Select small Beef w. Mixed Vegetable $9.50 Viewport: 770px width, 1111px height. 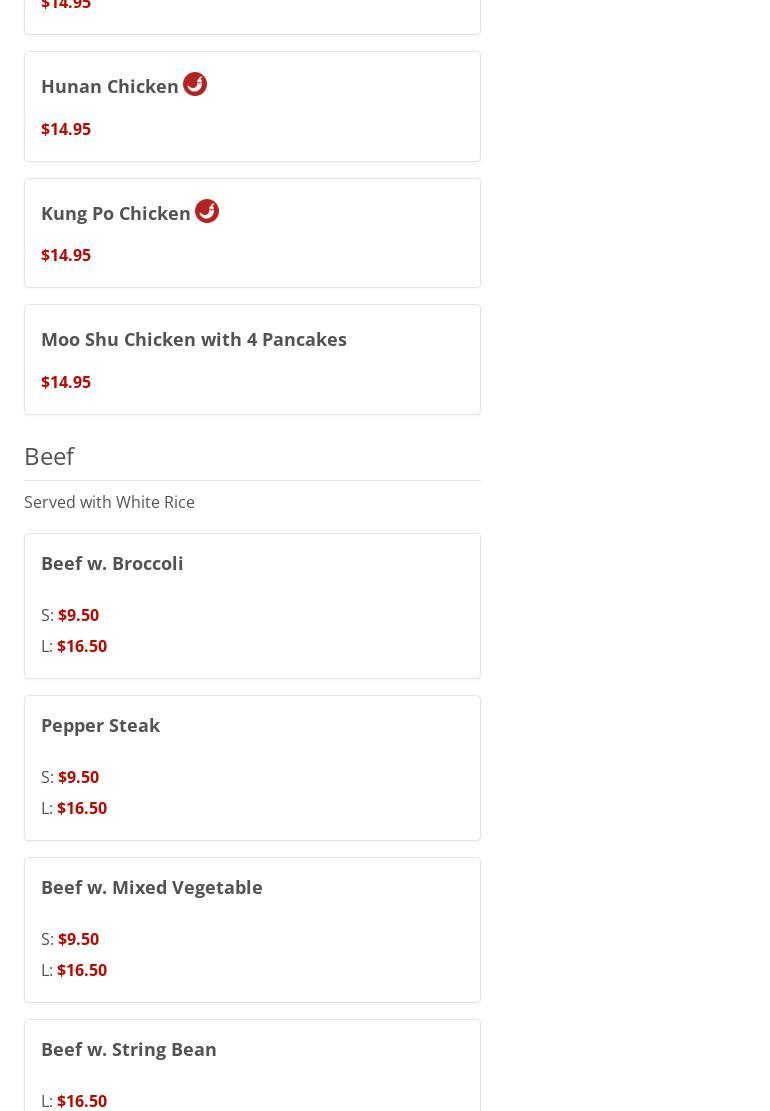(78, 939)
